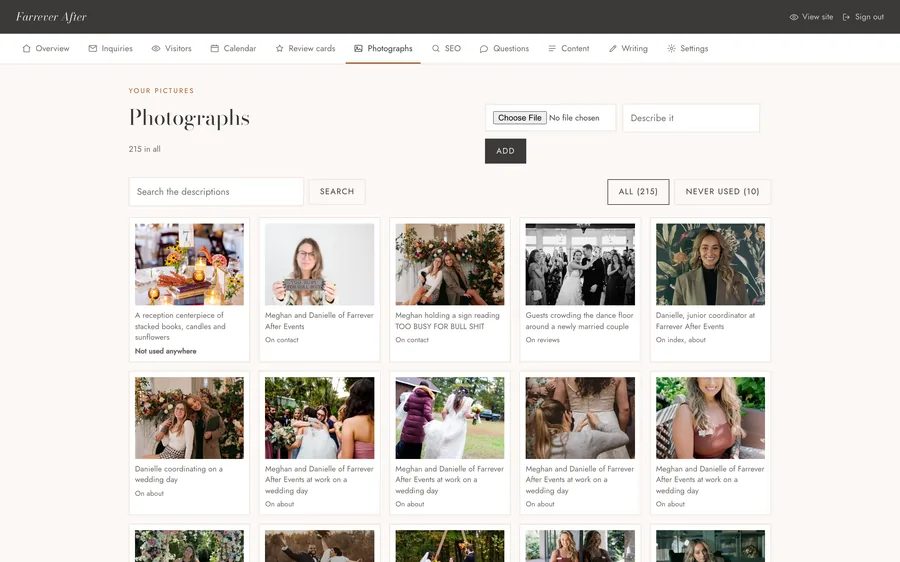The image size is (900, 562).
Task: Click the Visitors eye icon
Action: (x=156, y=49)
